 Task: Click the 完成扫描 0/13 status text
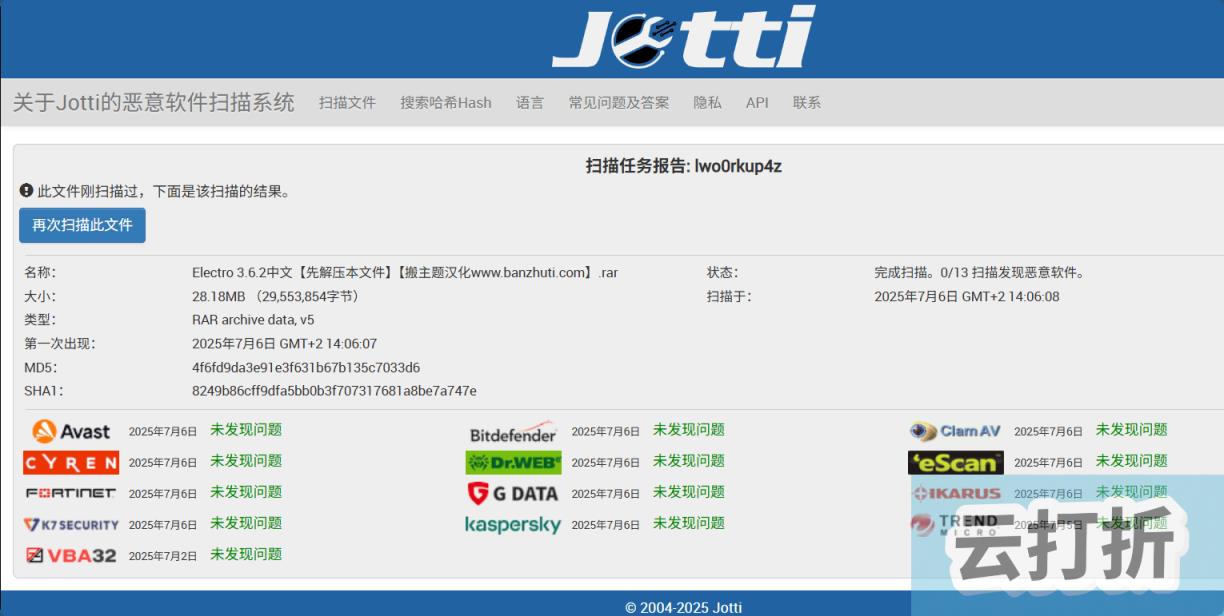coord(979,272)
